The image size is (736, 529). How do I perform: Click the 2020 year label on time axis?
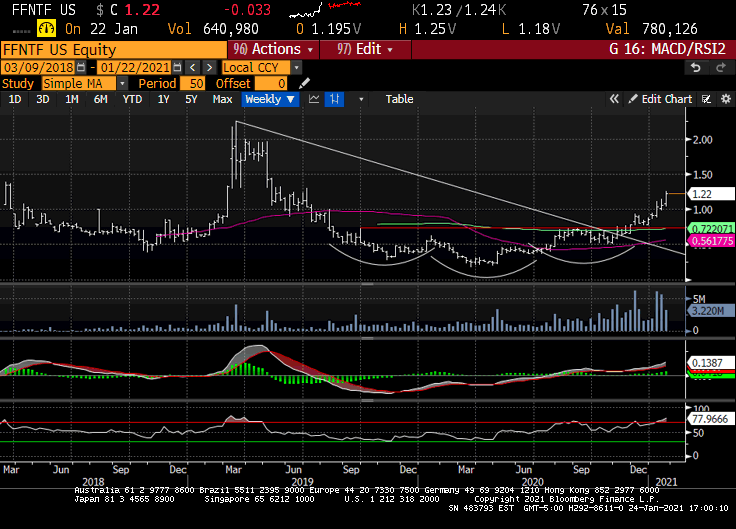(532, 482)
